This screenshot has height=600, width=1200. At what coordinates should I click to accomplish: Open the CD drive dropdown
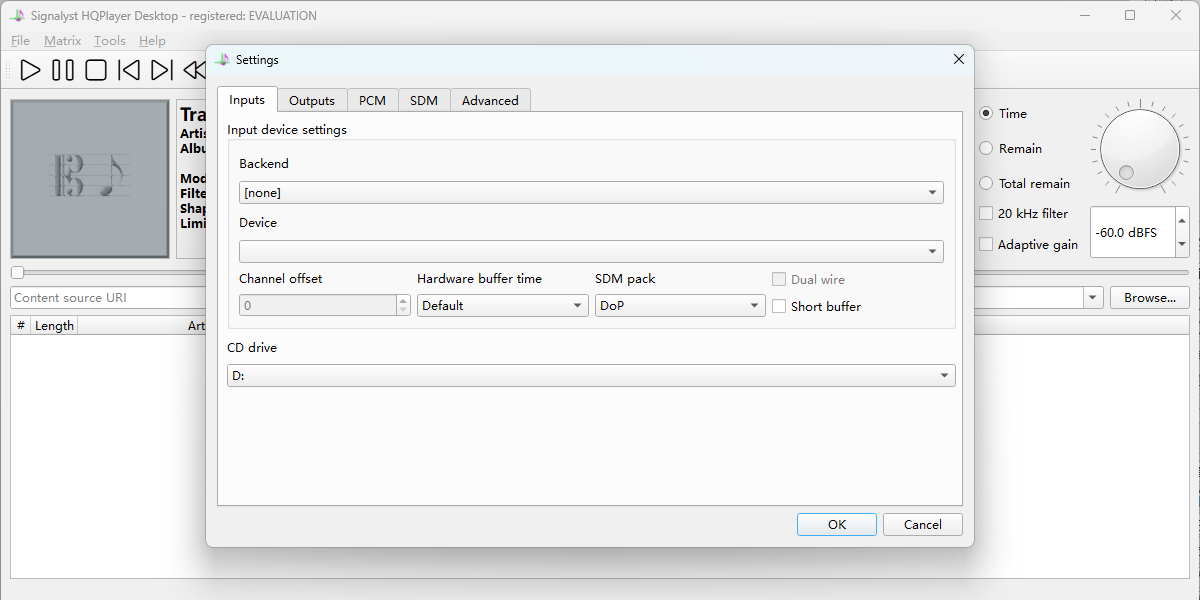click(x=591, y=376)
